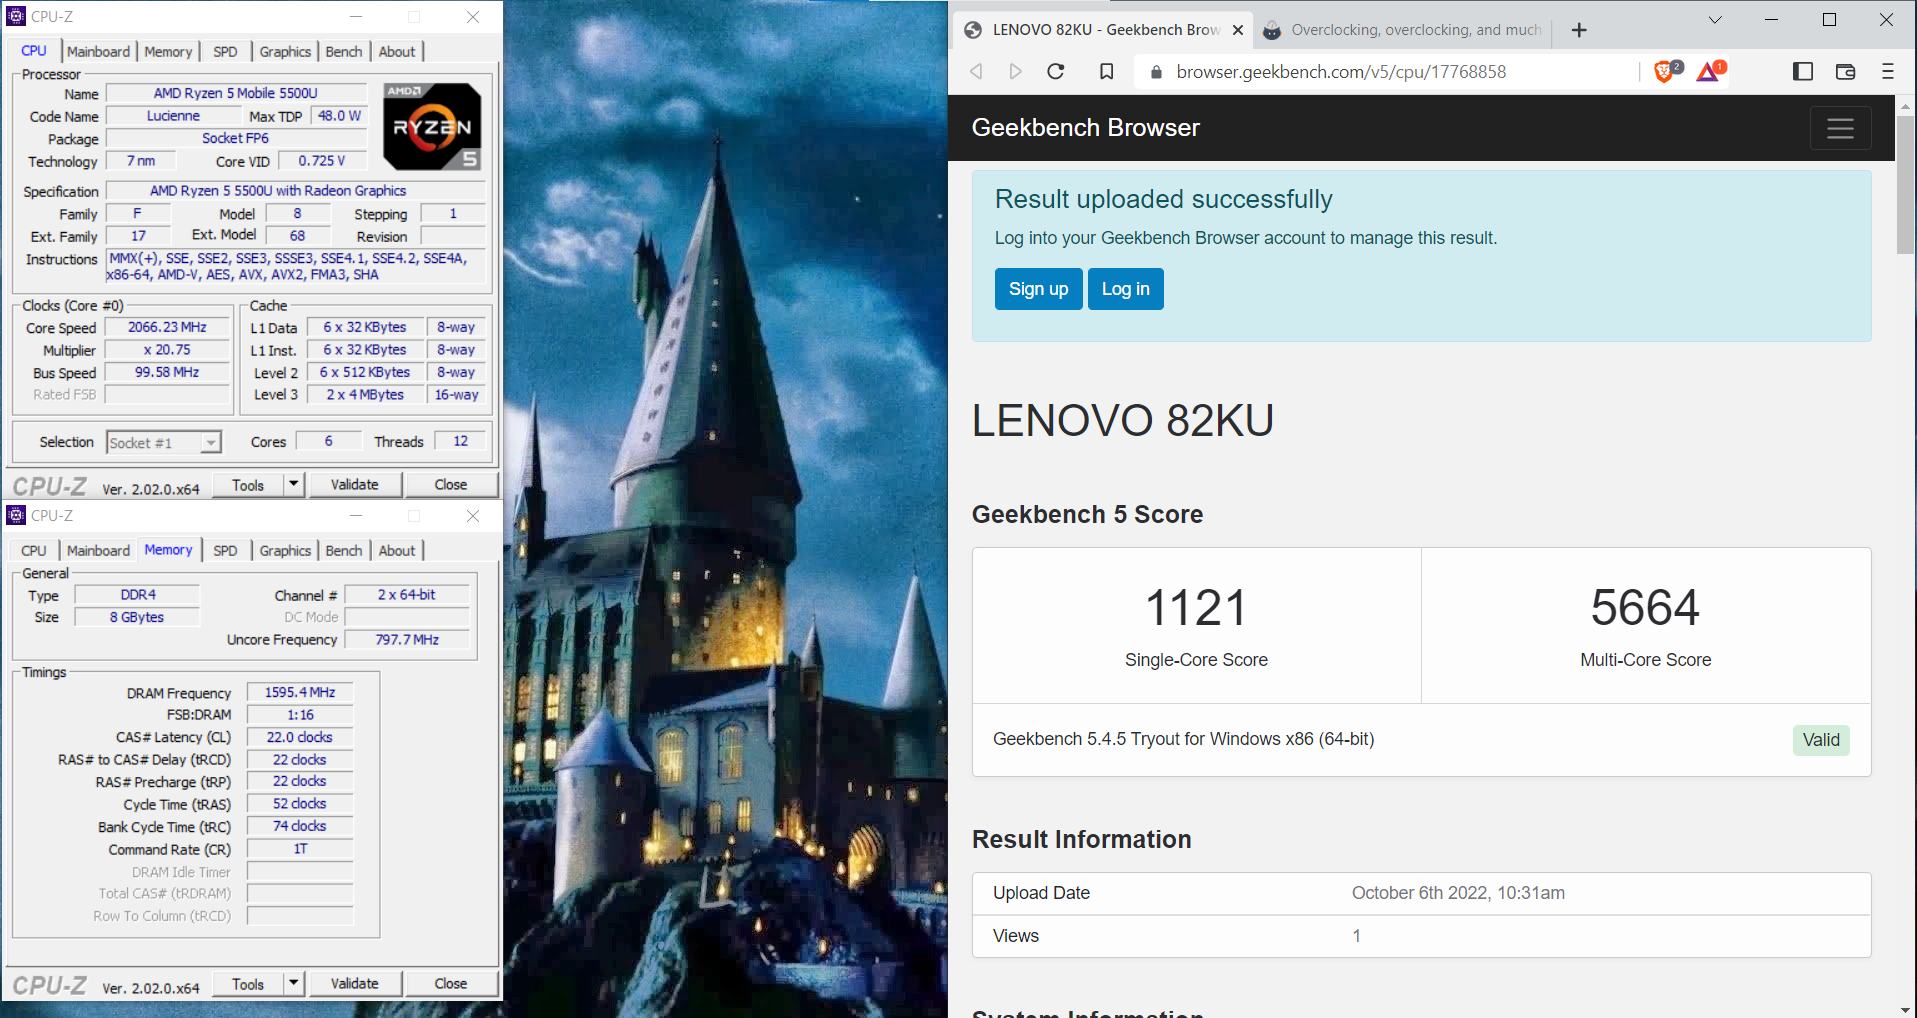The height and width of the screenshot is (1018, 1917).
Task: Open CPU tab in bottom CPU-Z window
Action: (x=34, y=551)
